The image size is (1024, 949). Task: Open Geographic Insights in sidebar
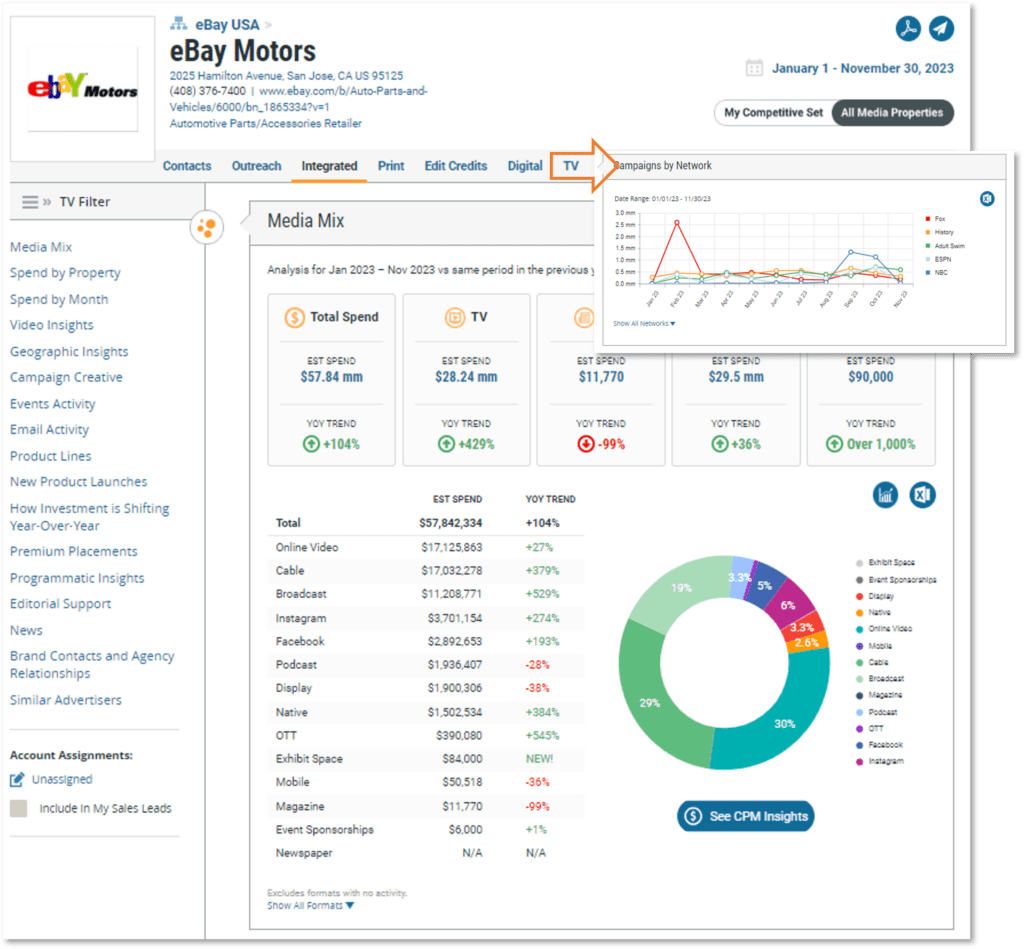69,352
